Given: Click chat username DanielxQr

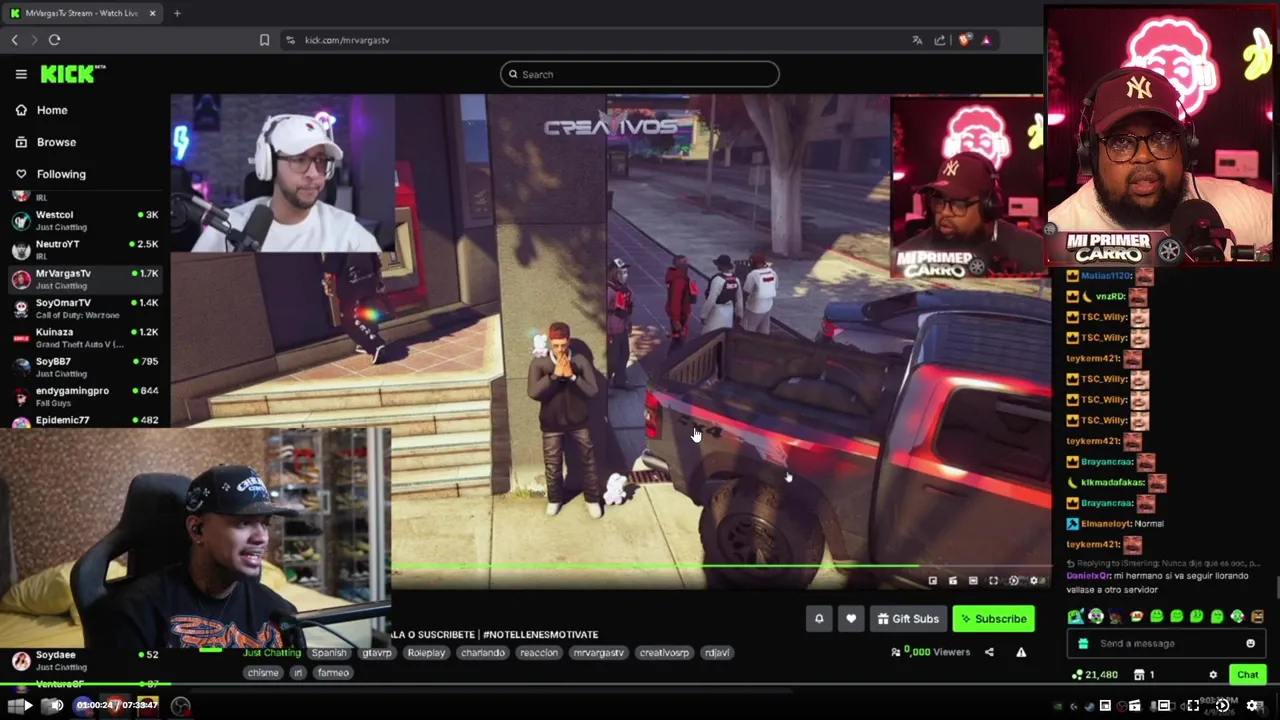Looking at the screenshot, I should pos(1088,576).
